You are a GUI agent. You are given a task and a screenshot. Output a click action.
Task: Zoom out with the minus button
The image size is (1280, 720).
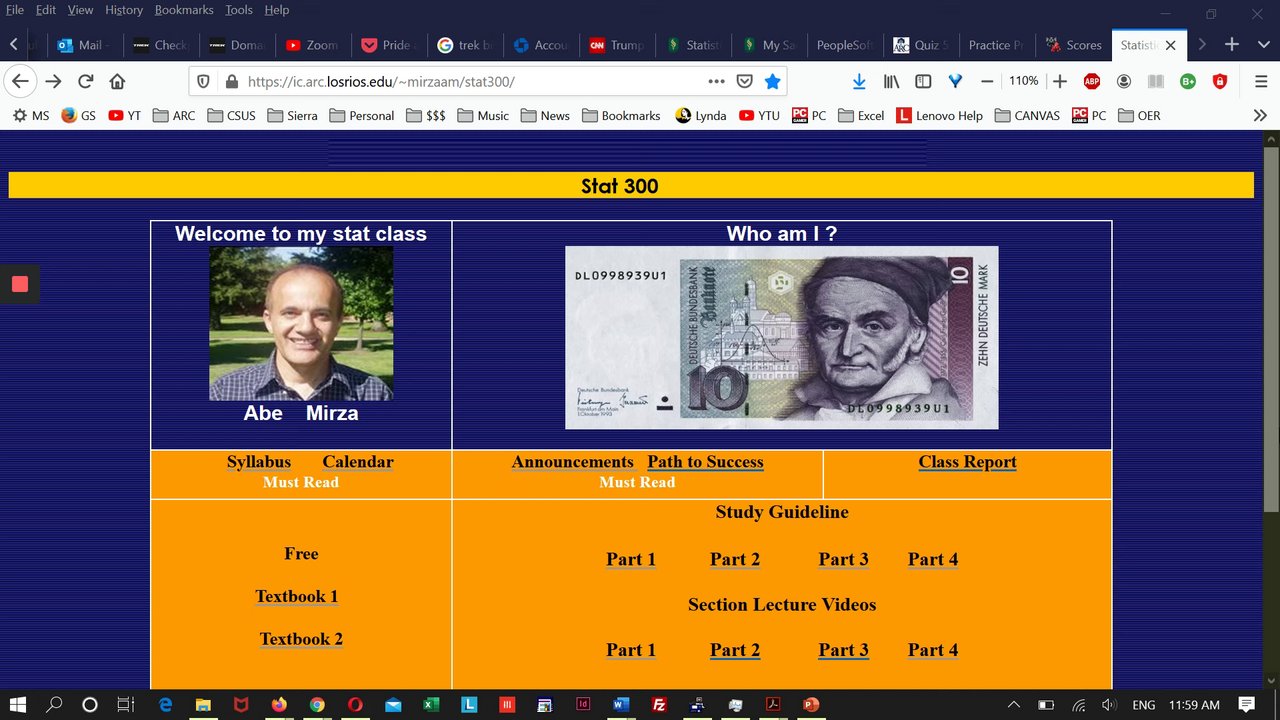click(987, 81)
